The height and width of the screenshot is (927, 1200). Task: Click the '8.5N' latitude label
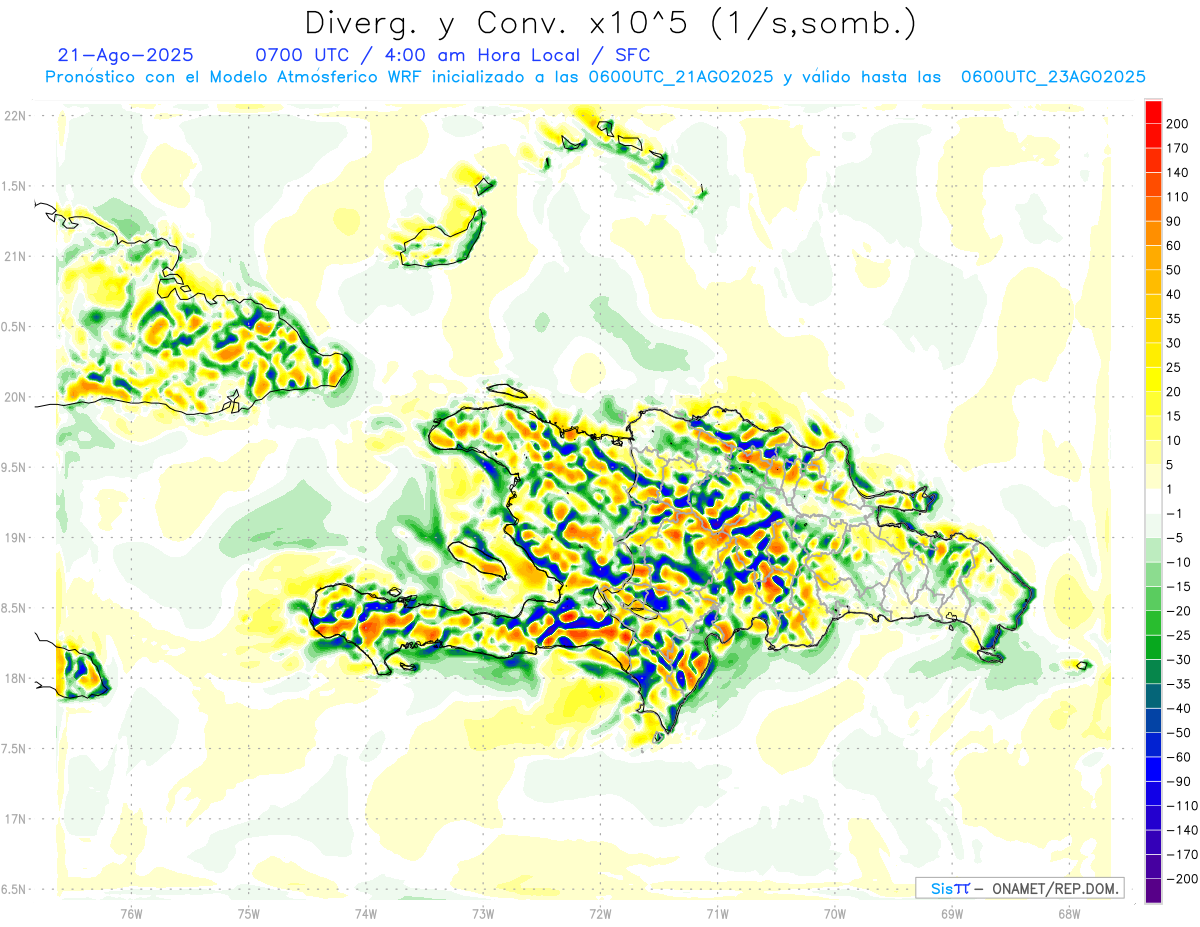pyautogui.click(x=14, y=608)
